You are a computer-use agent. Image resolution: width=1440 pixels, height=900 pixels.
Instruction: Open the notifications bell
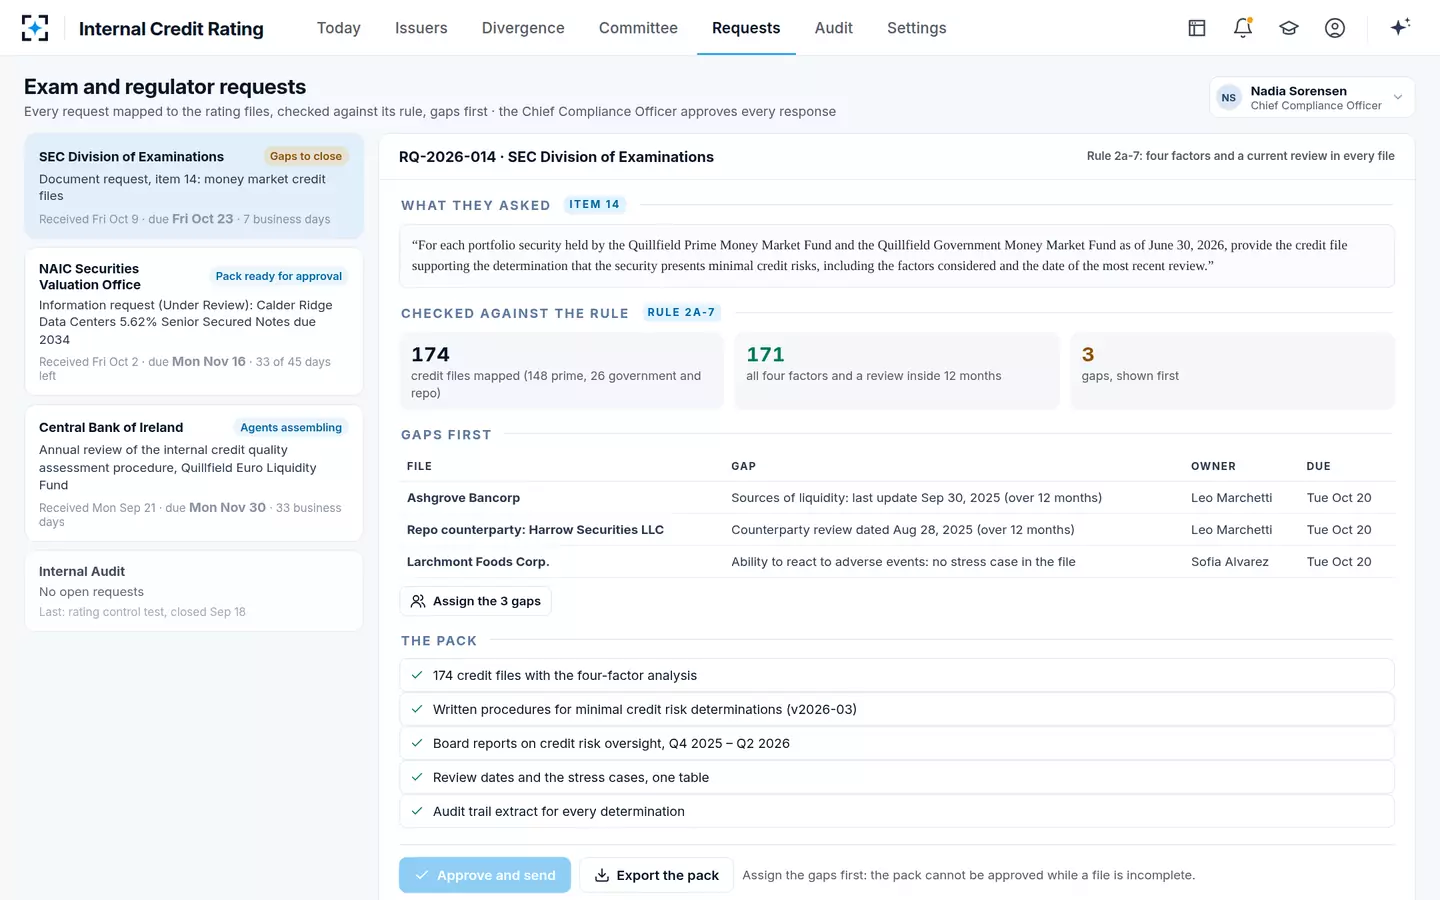1243,28
